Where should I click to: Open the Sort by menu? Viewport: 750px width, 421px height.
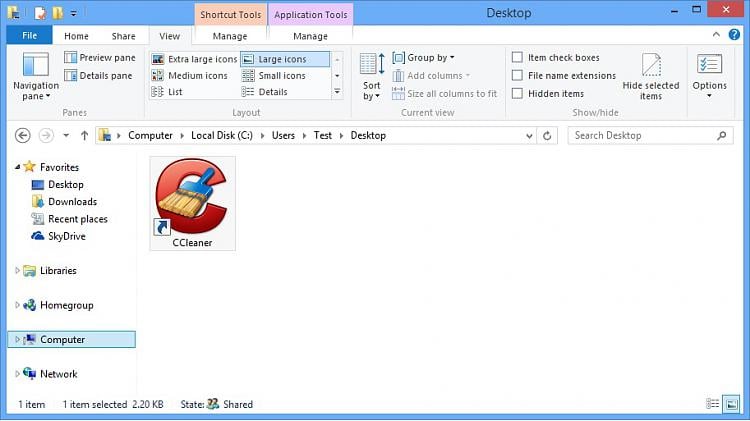point(372,77)
